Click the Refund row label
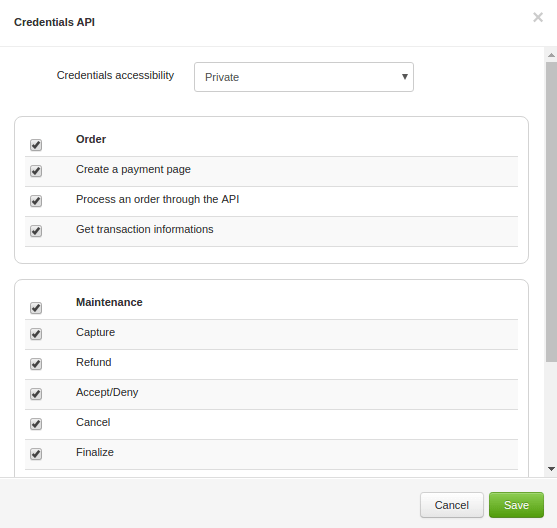Image resolution: width=557 pixels, height=528 pixels. [93, 362]
